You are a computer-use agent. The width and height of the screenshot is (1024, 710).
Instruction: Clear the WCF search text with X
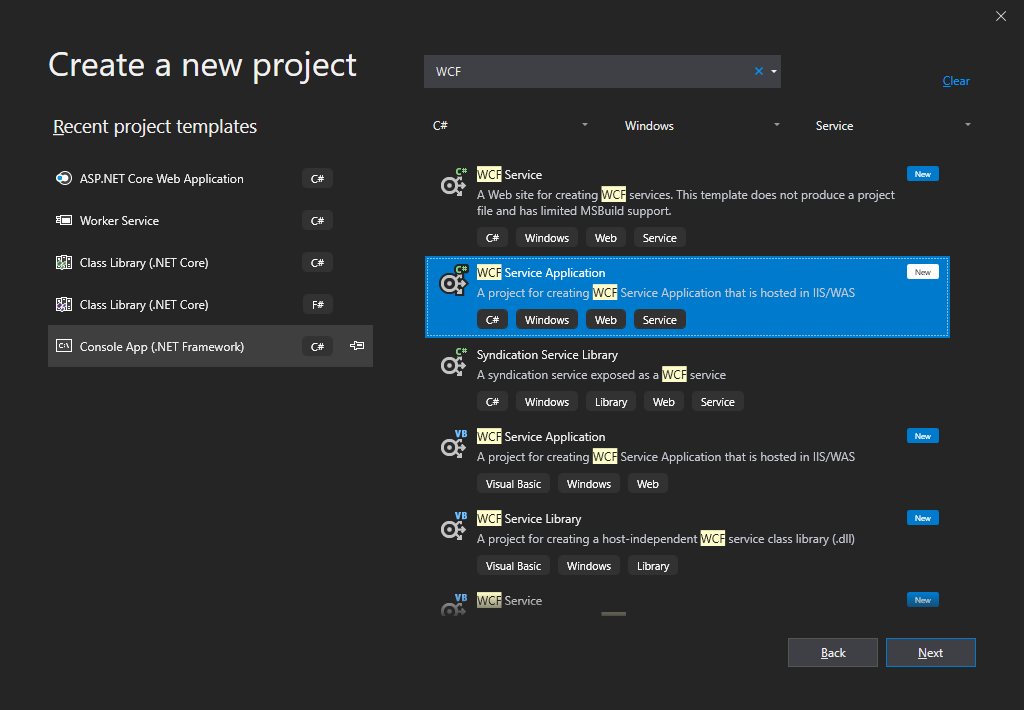pos(758,71)
